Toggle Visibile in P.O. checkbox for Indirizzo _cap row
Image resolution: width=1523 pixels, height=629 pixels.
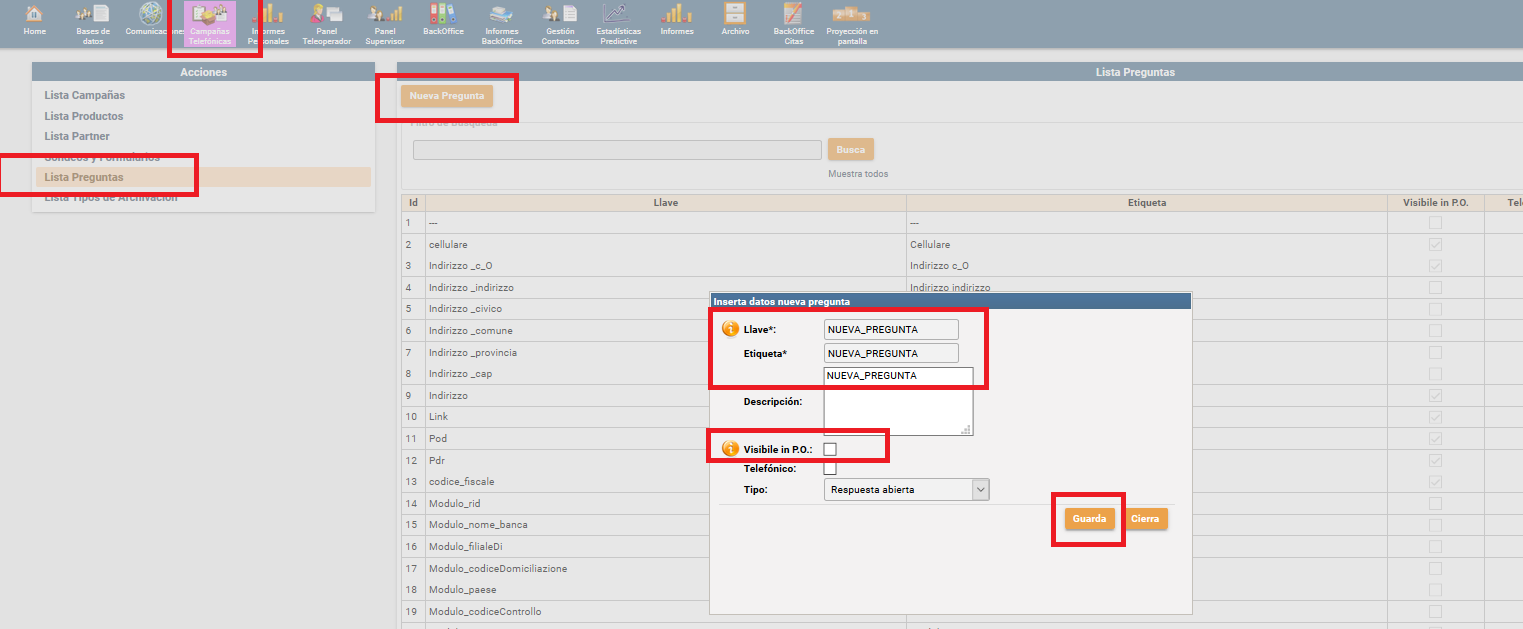click(1435, 374)
